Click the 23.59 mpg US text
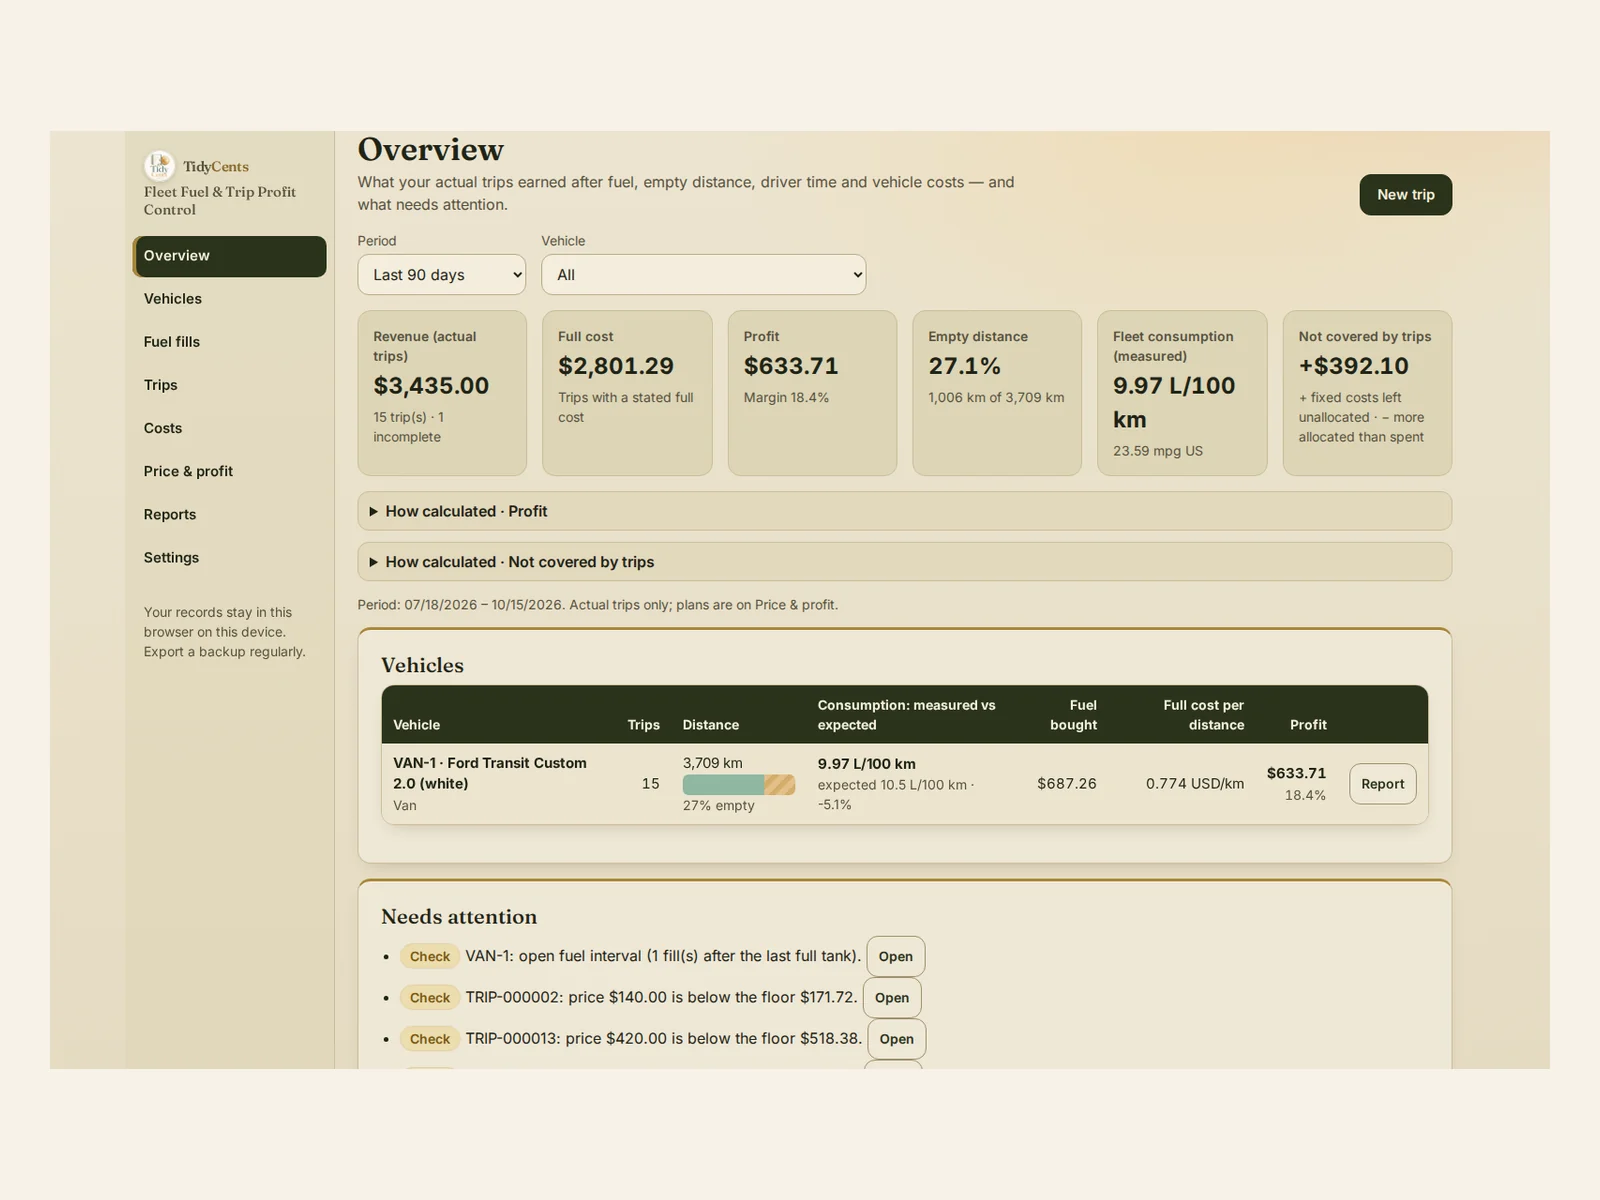Screen dimensions: 1600x1200 [1158, 451]
